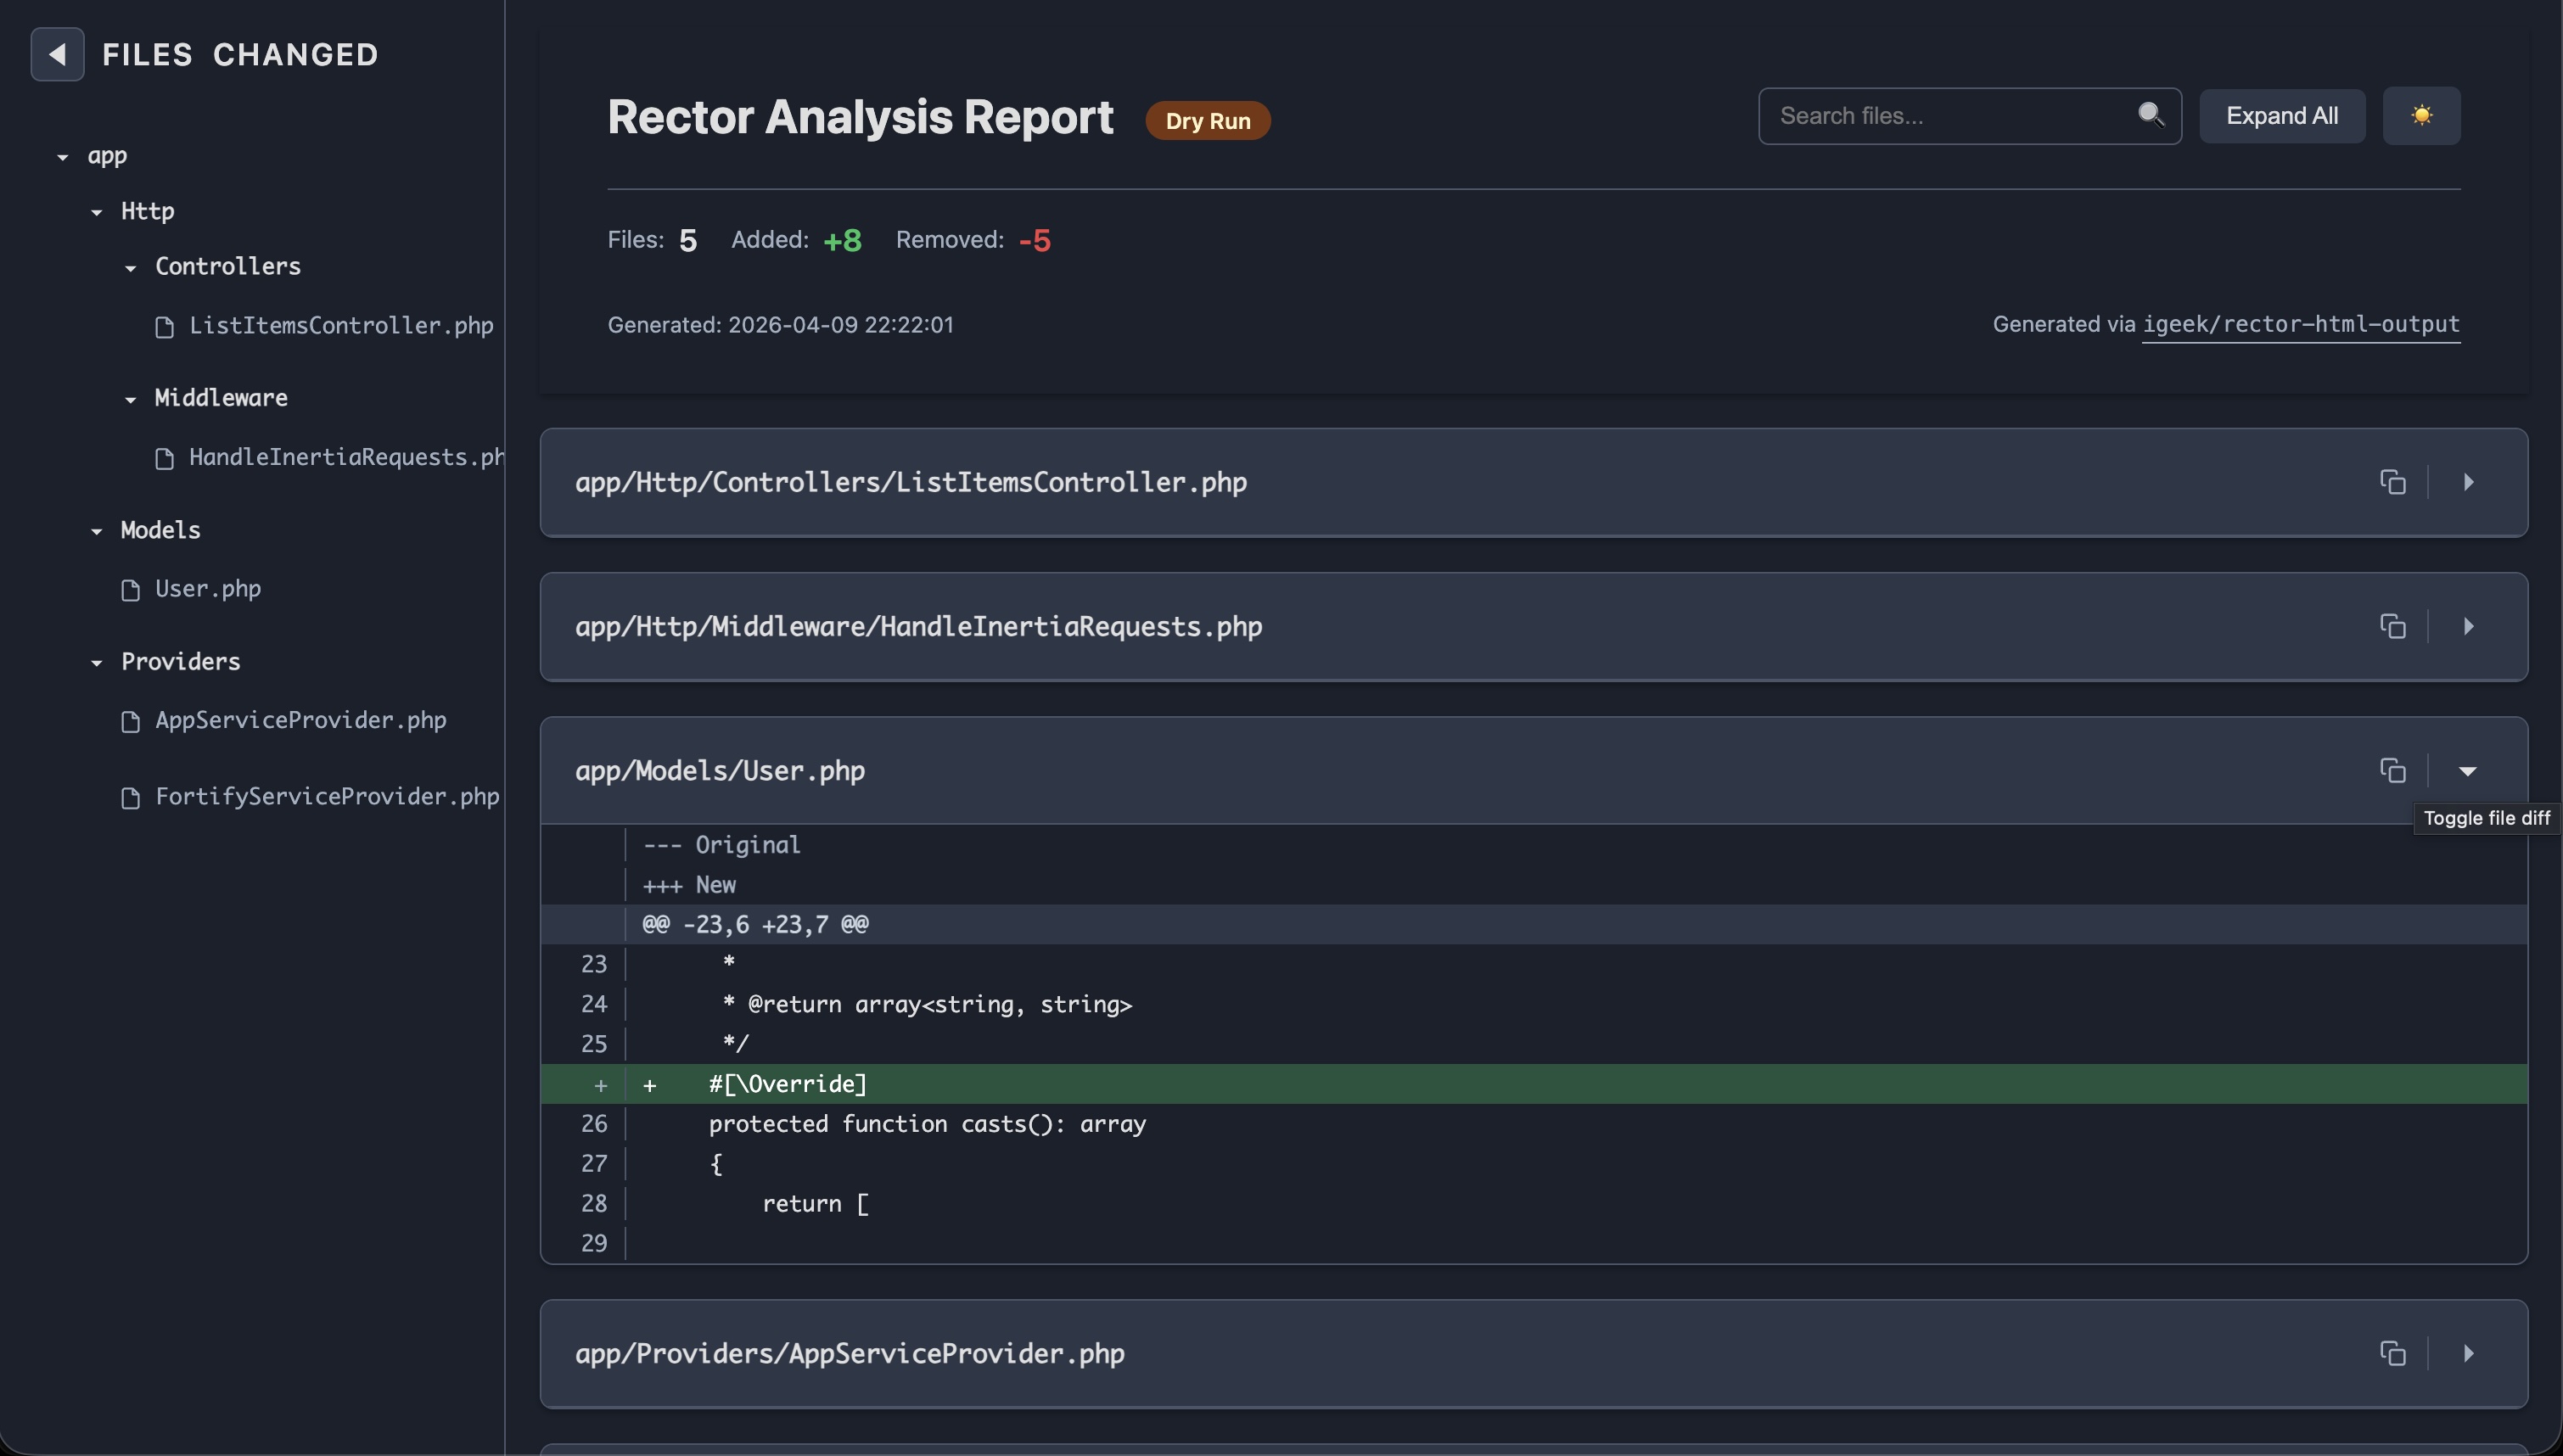Screen dimensions: 2563x1456
Task: Copy ListItemsController.php file path
Action: point(2392,482)
